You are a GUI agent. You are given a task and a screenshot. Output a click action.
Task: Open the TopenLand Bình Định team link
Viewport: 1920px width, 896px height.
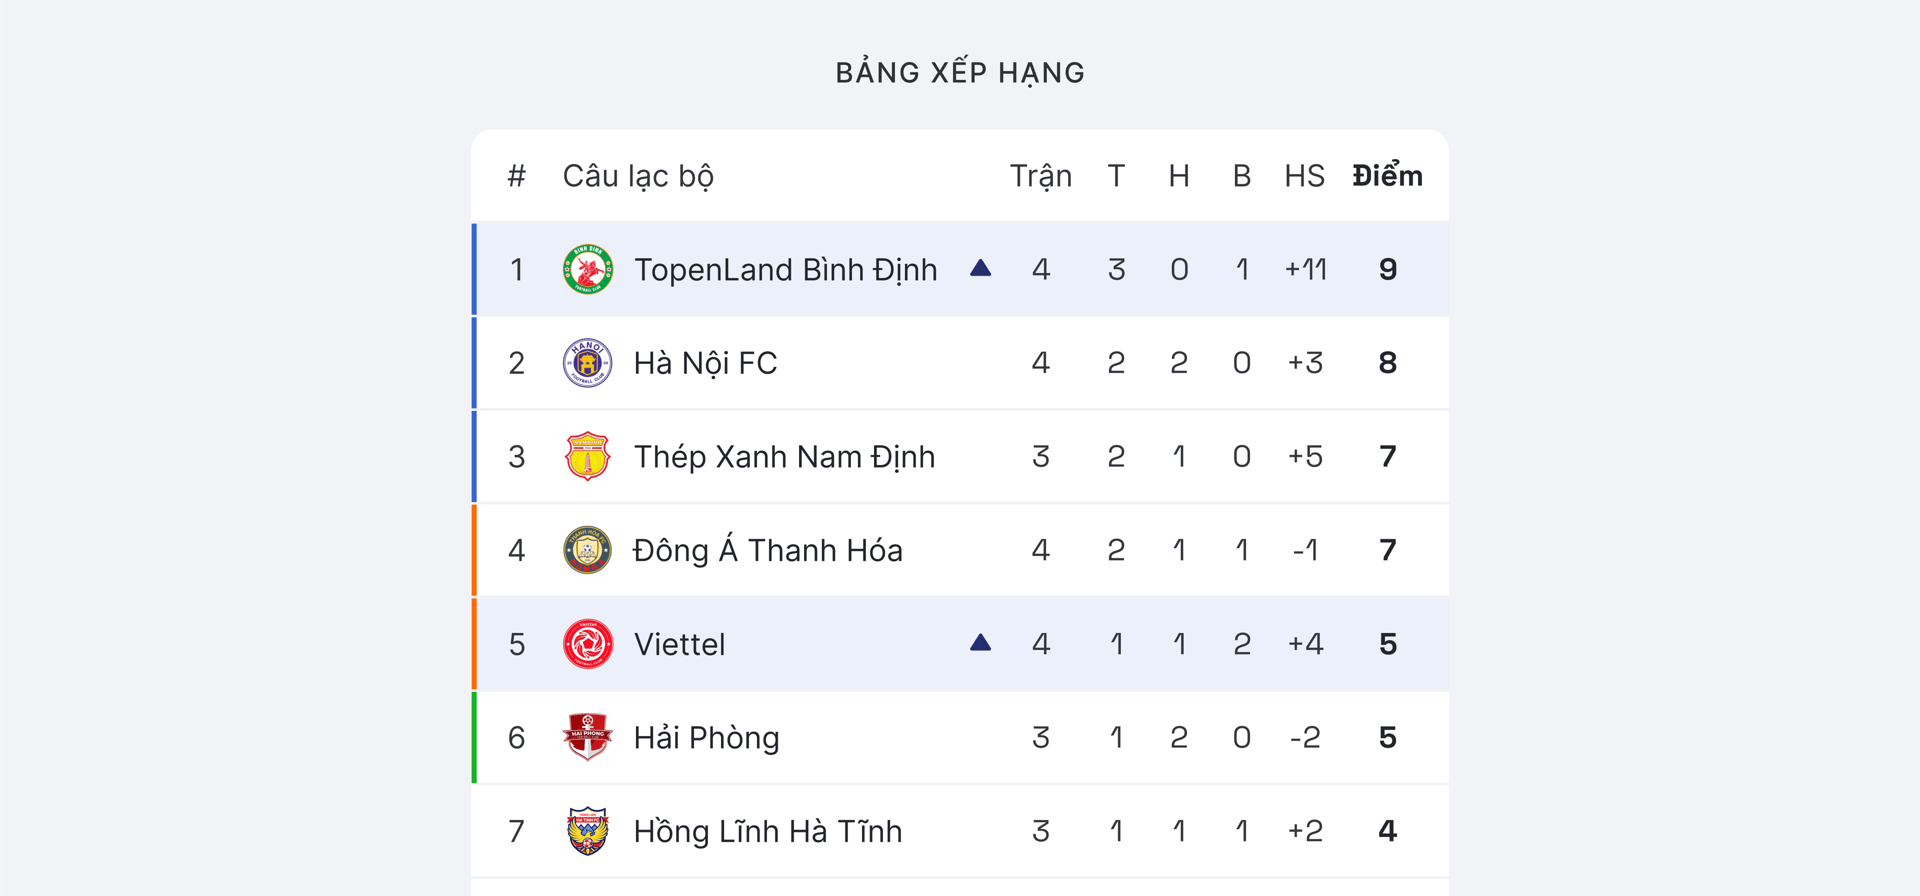click(x=785, y=270)
